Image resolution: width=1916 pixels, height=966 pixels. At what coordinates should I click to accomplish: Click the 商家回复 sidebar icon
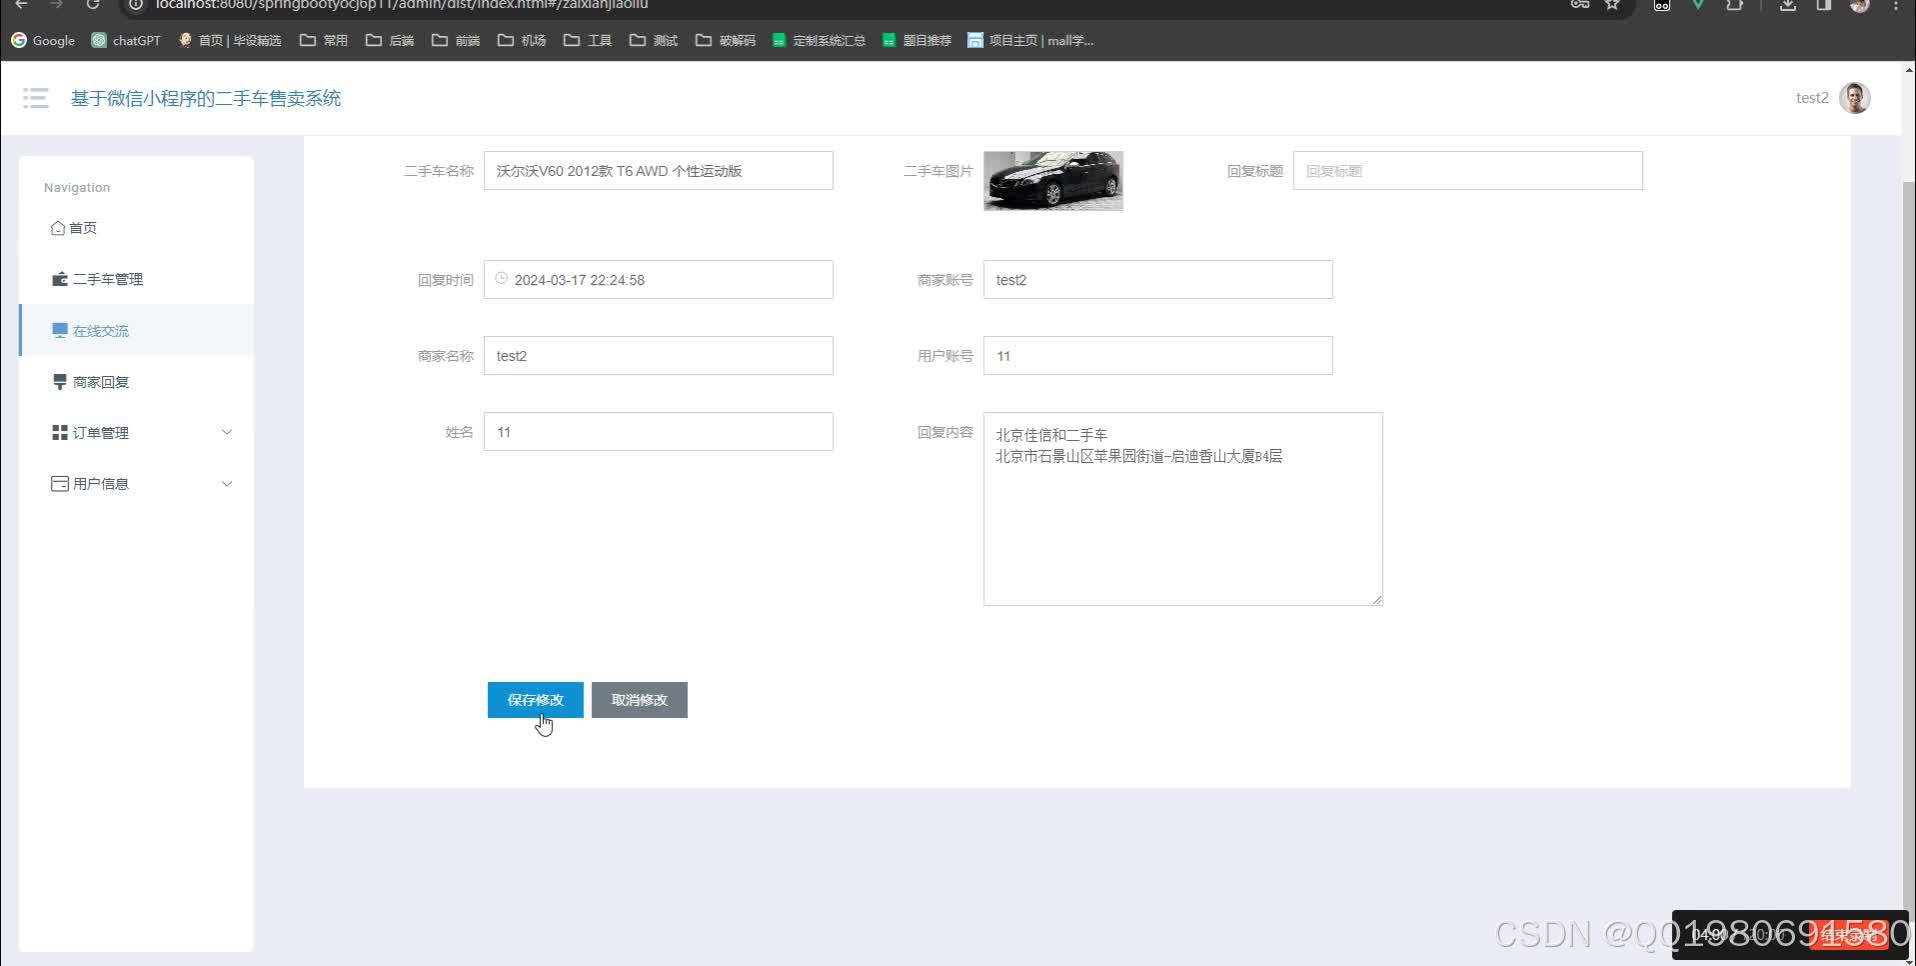[x=58, y=381]
